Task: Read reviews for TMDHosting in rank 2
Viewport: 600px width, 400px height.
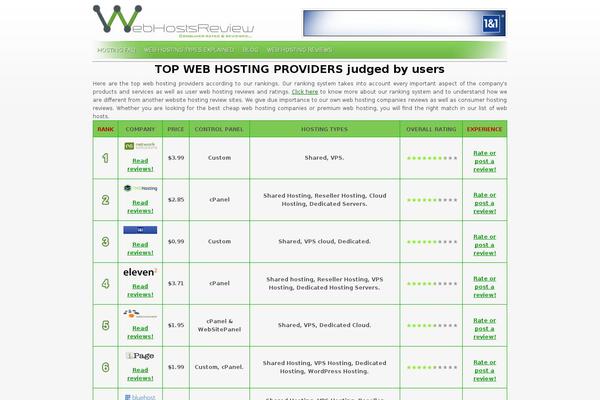Action: pos(140,207)
